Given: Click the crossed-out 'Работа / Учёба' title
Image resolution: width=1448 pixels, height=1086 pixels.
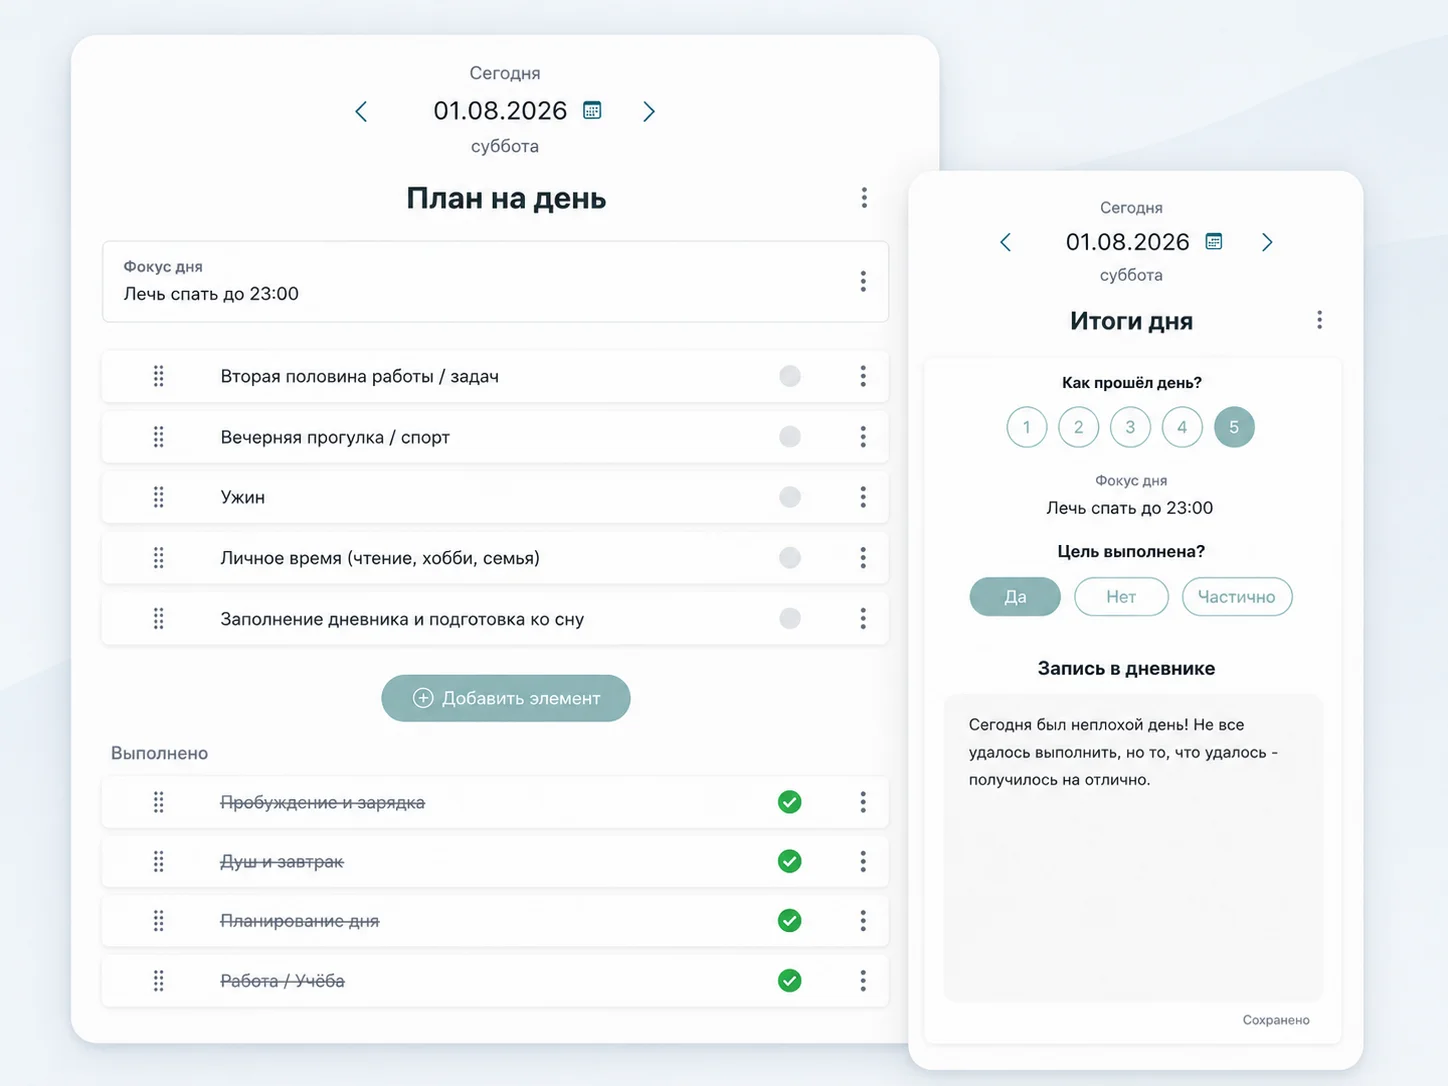Looking at the screenshot, I should click(x=282, y=981).
